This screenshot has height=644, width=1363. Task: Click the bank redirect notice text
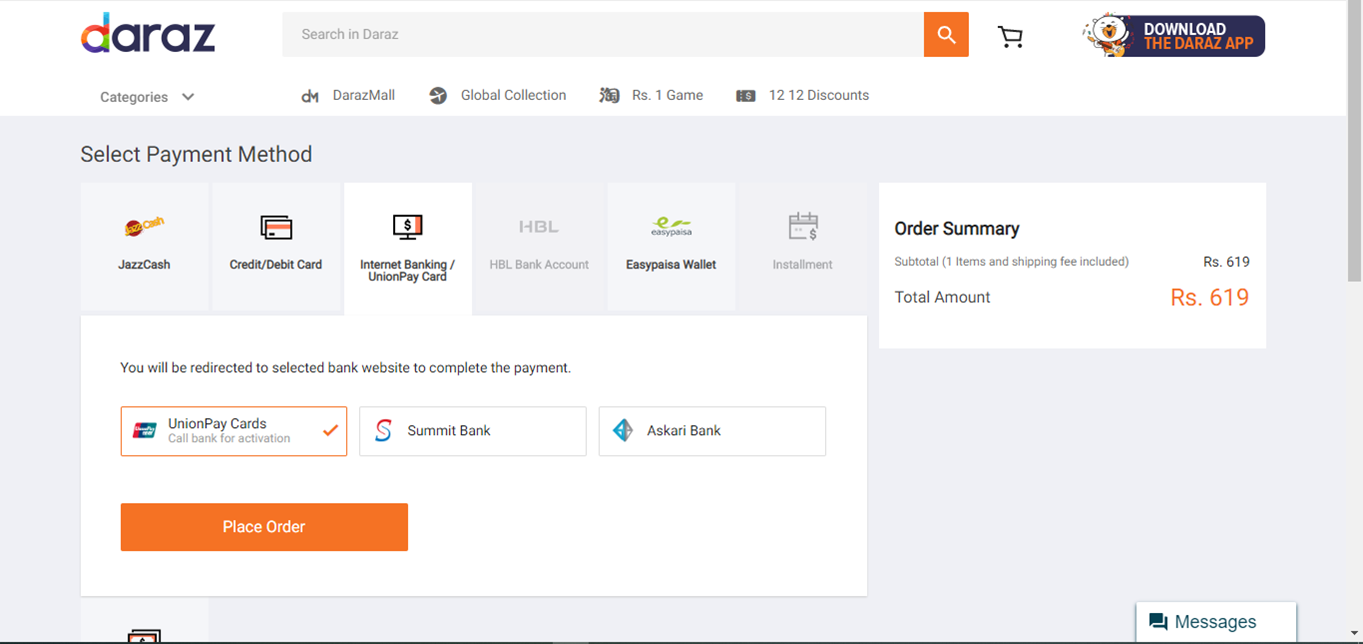pos(346,368)
